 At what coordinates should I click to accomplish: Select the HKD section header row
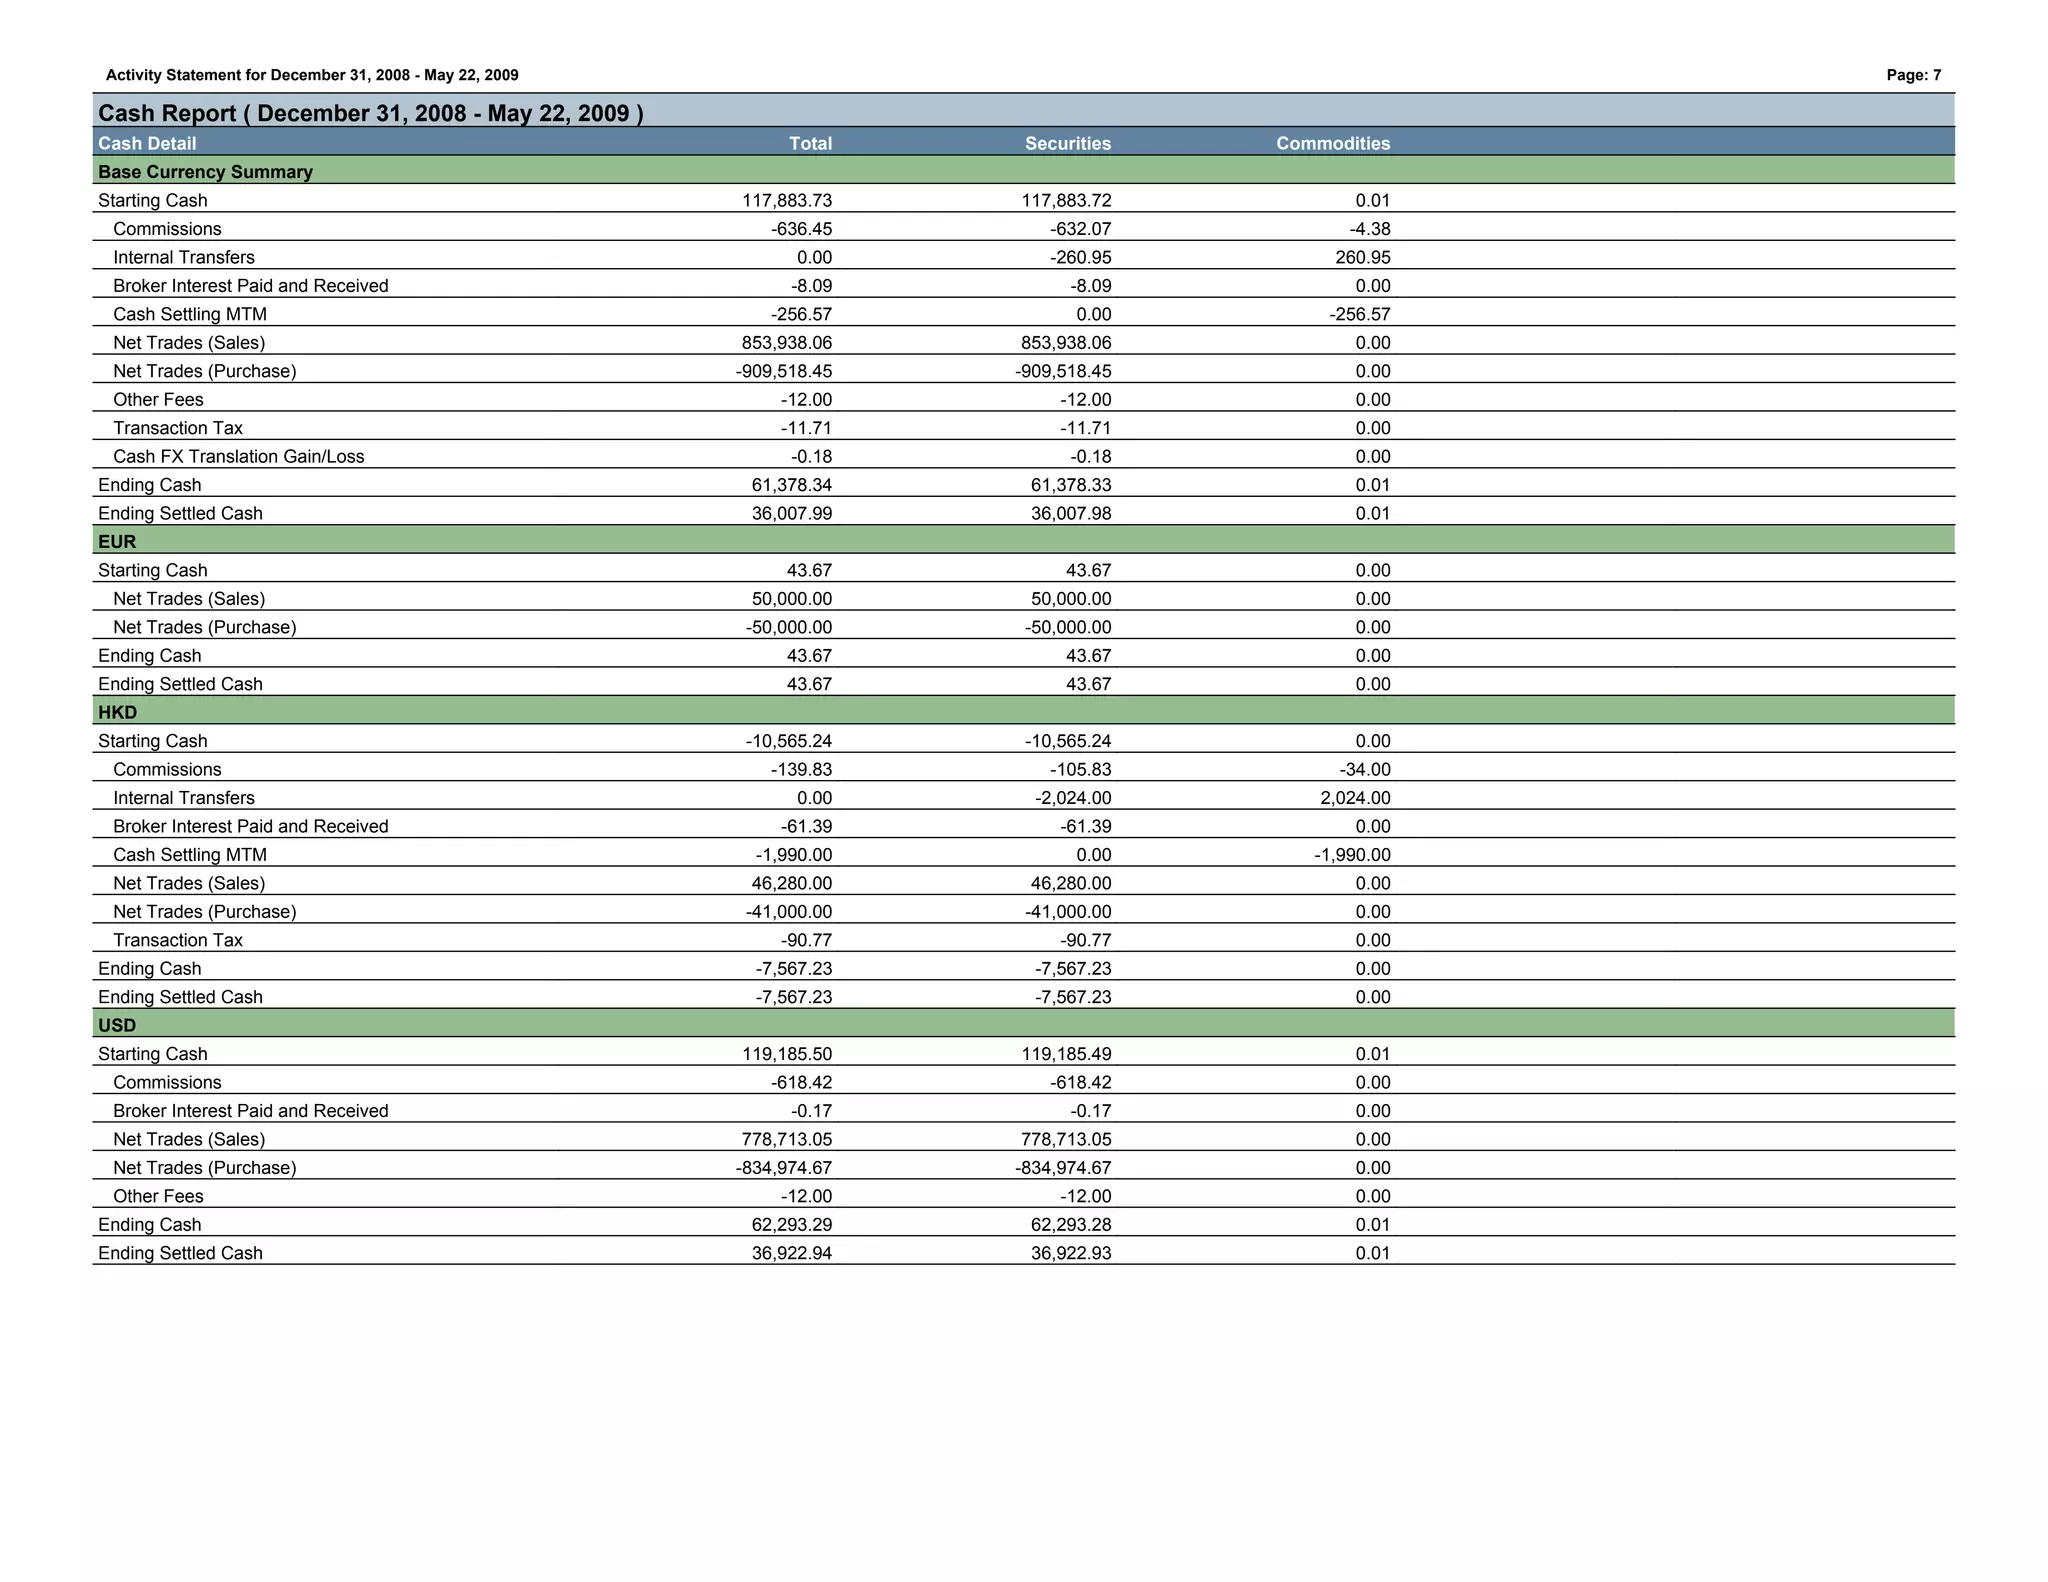click(x=117, y=713)
